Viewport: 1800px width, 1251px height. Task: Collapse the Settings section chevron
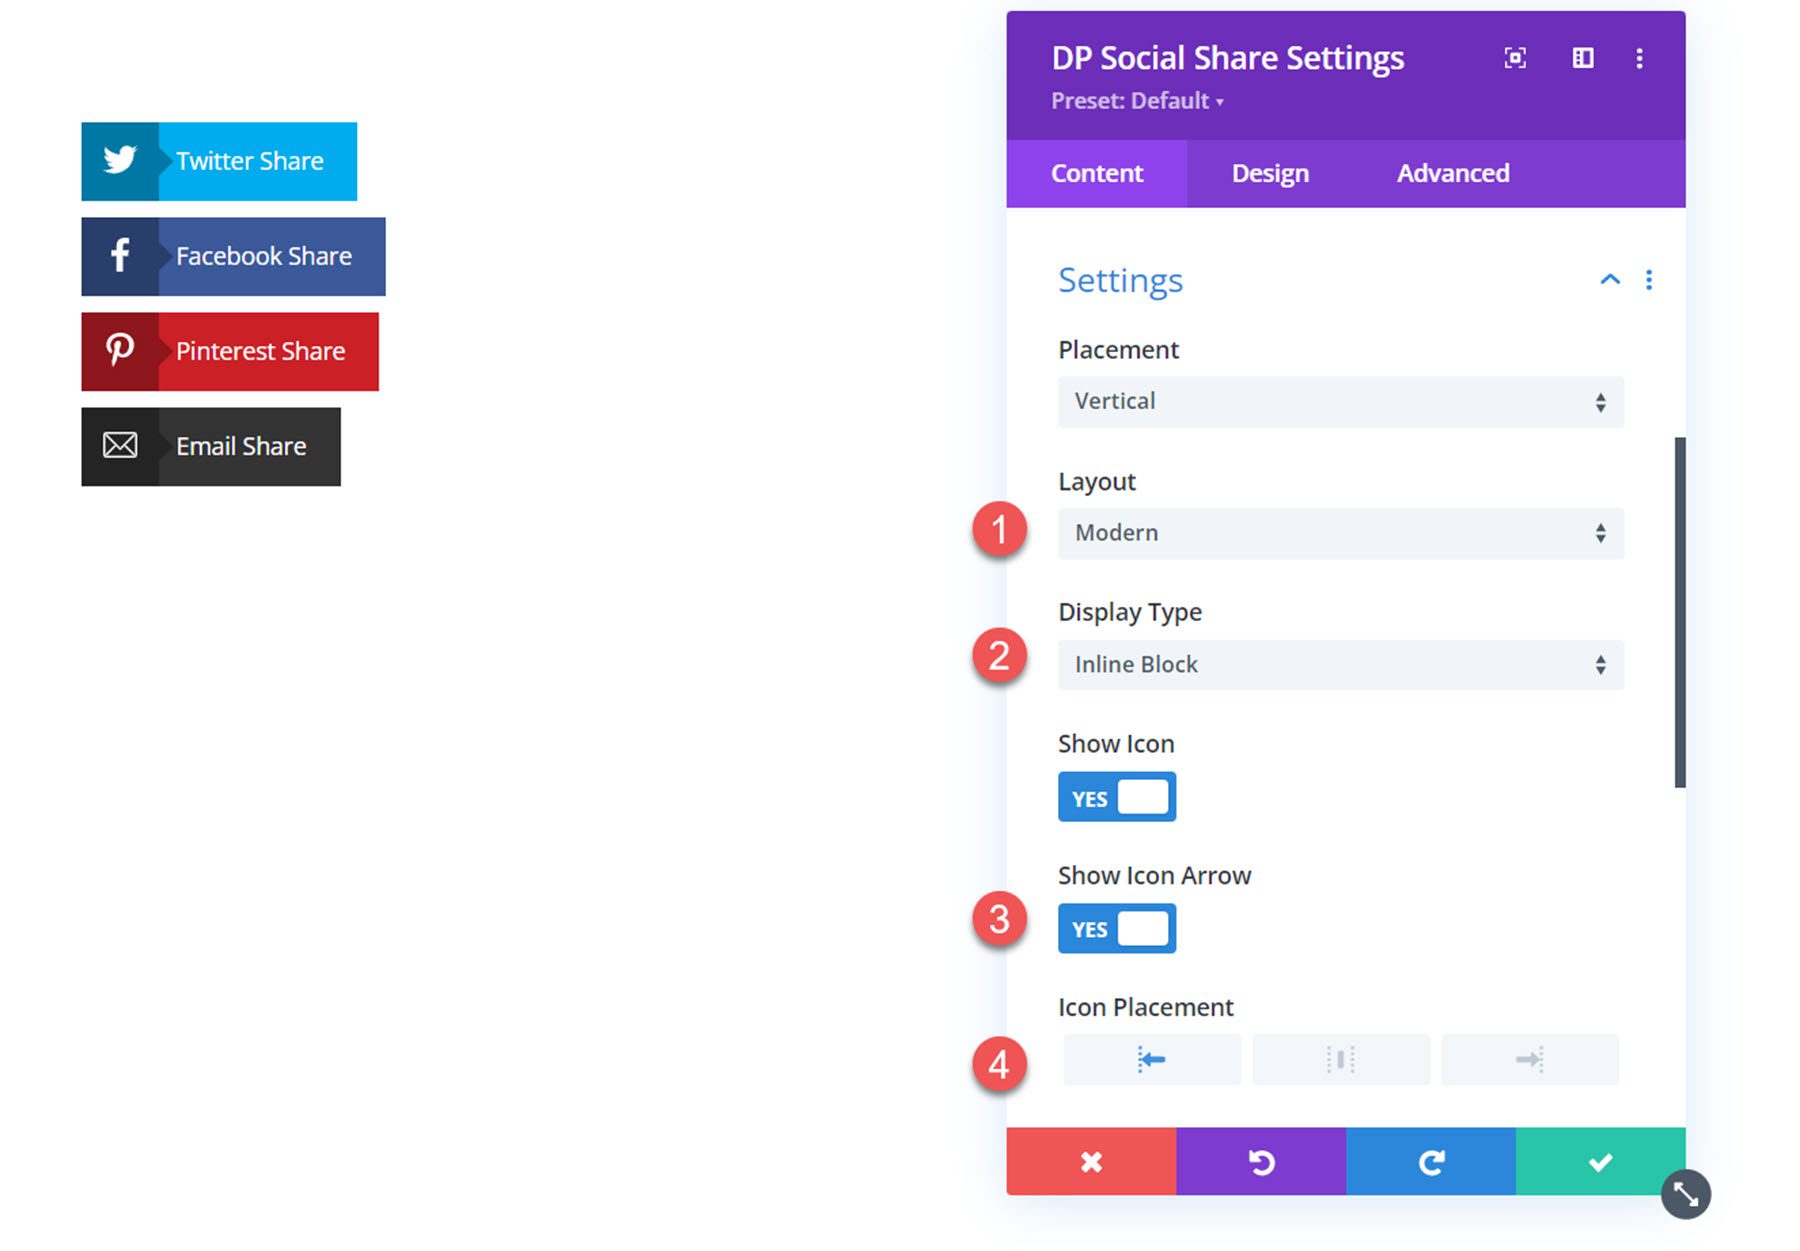click(1609, 280)
